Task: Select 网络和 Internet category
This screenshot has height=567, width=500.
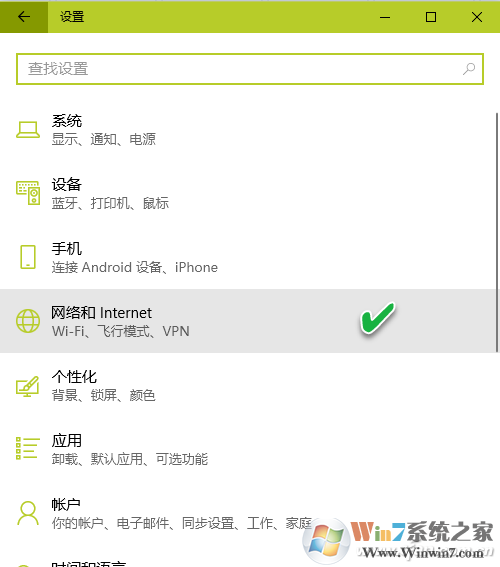Action: coord(248,321)
